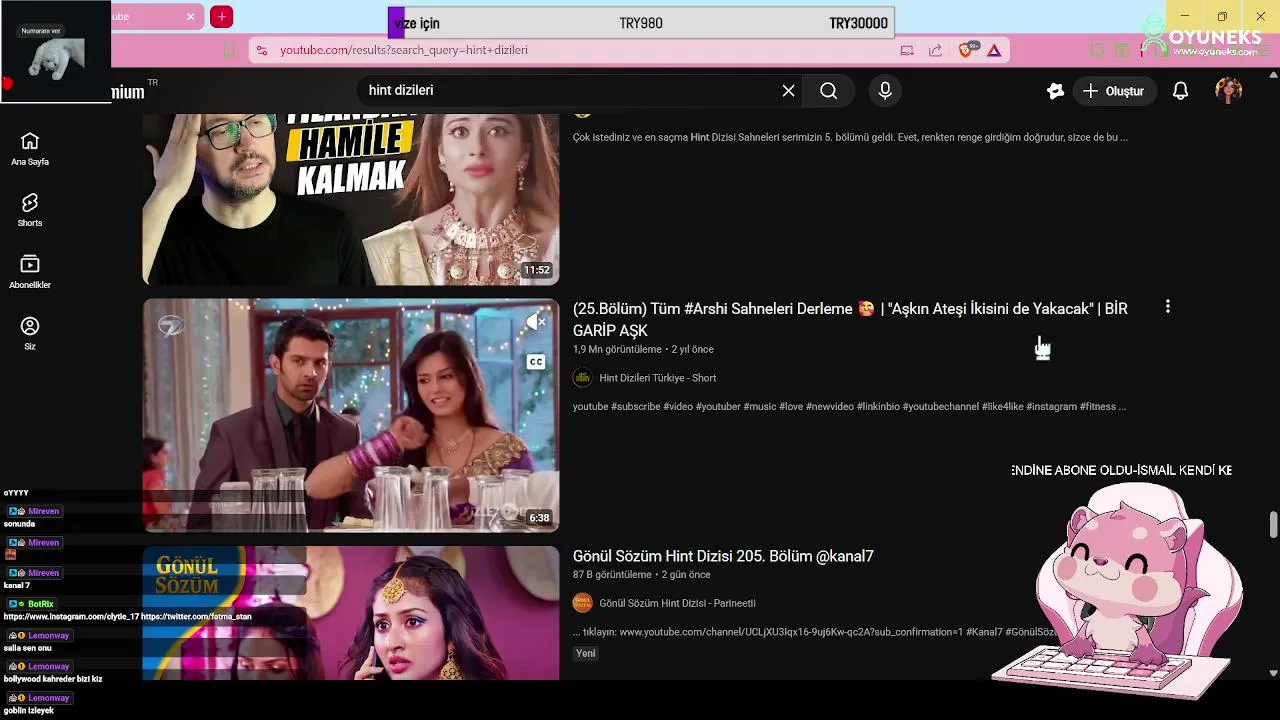The image size is (1280, 720).
Task: Click the TRY980 donation amount overlay
Action: [x=641, y=23]
